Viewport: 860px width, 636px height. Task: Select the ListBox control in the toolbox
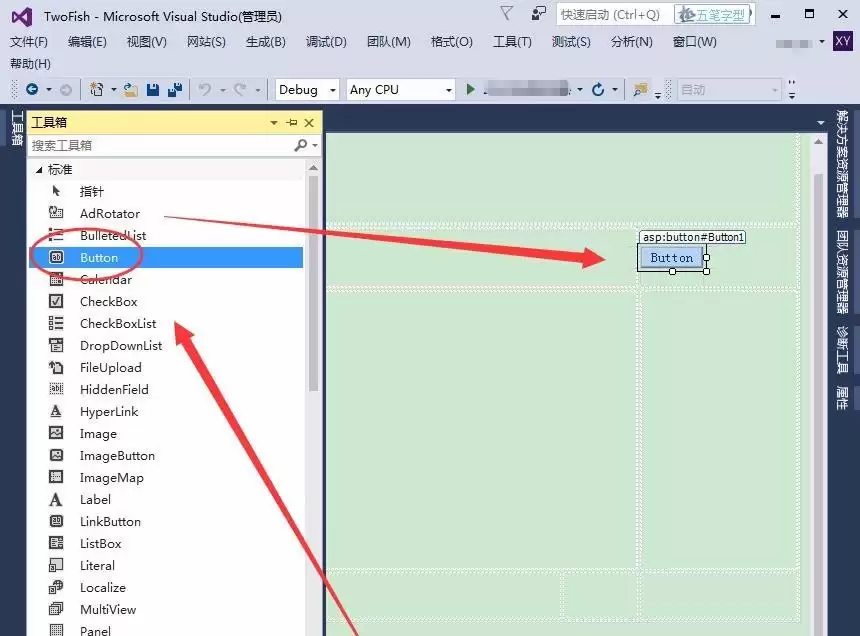coord(101,543)
